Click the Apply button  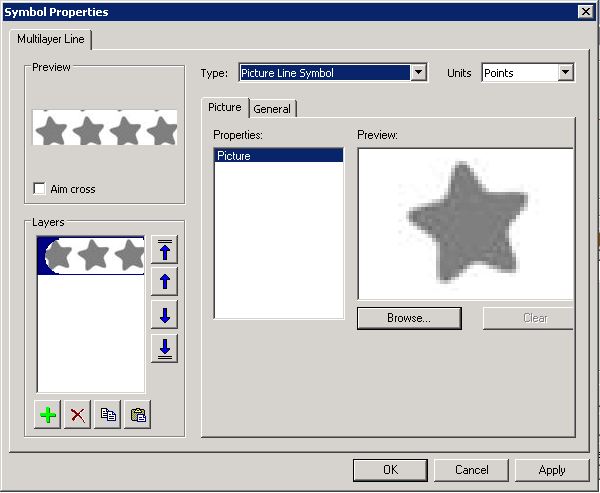[552, 470]
